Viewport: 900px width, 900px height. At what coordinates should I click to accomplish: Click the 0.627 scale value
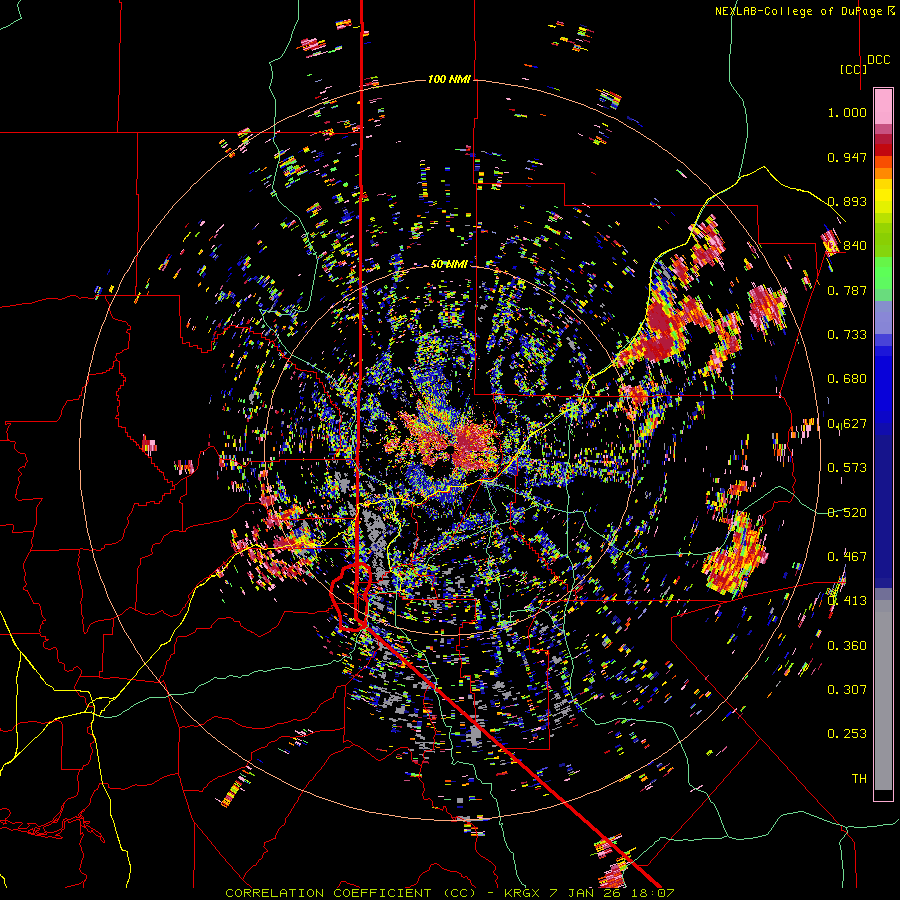point(847,424)
